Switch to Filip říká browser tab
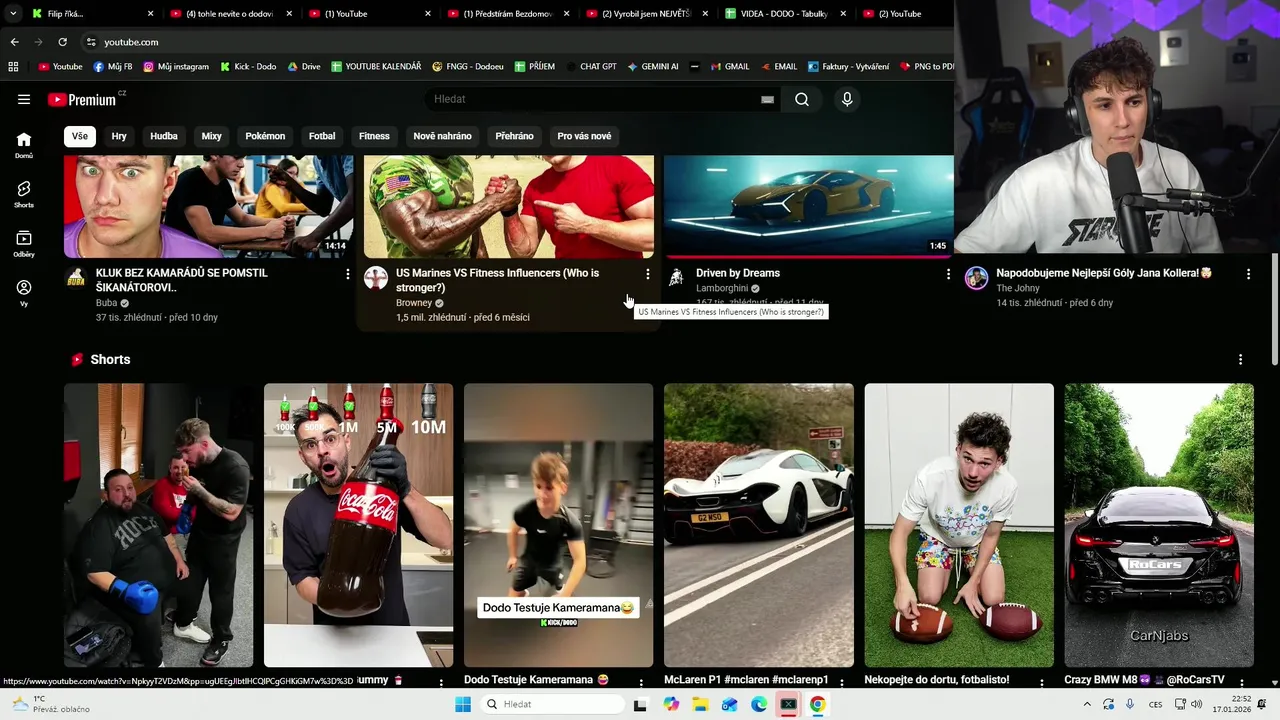The width and height of the screenshot is (1280, 720). 94,14
